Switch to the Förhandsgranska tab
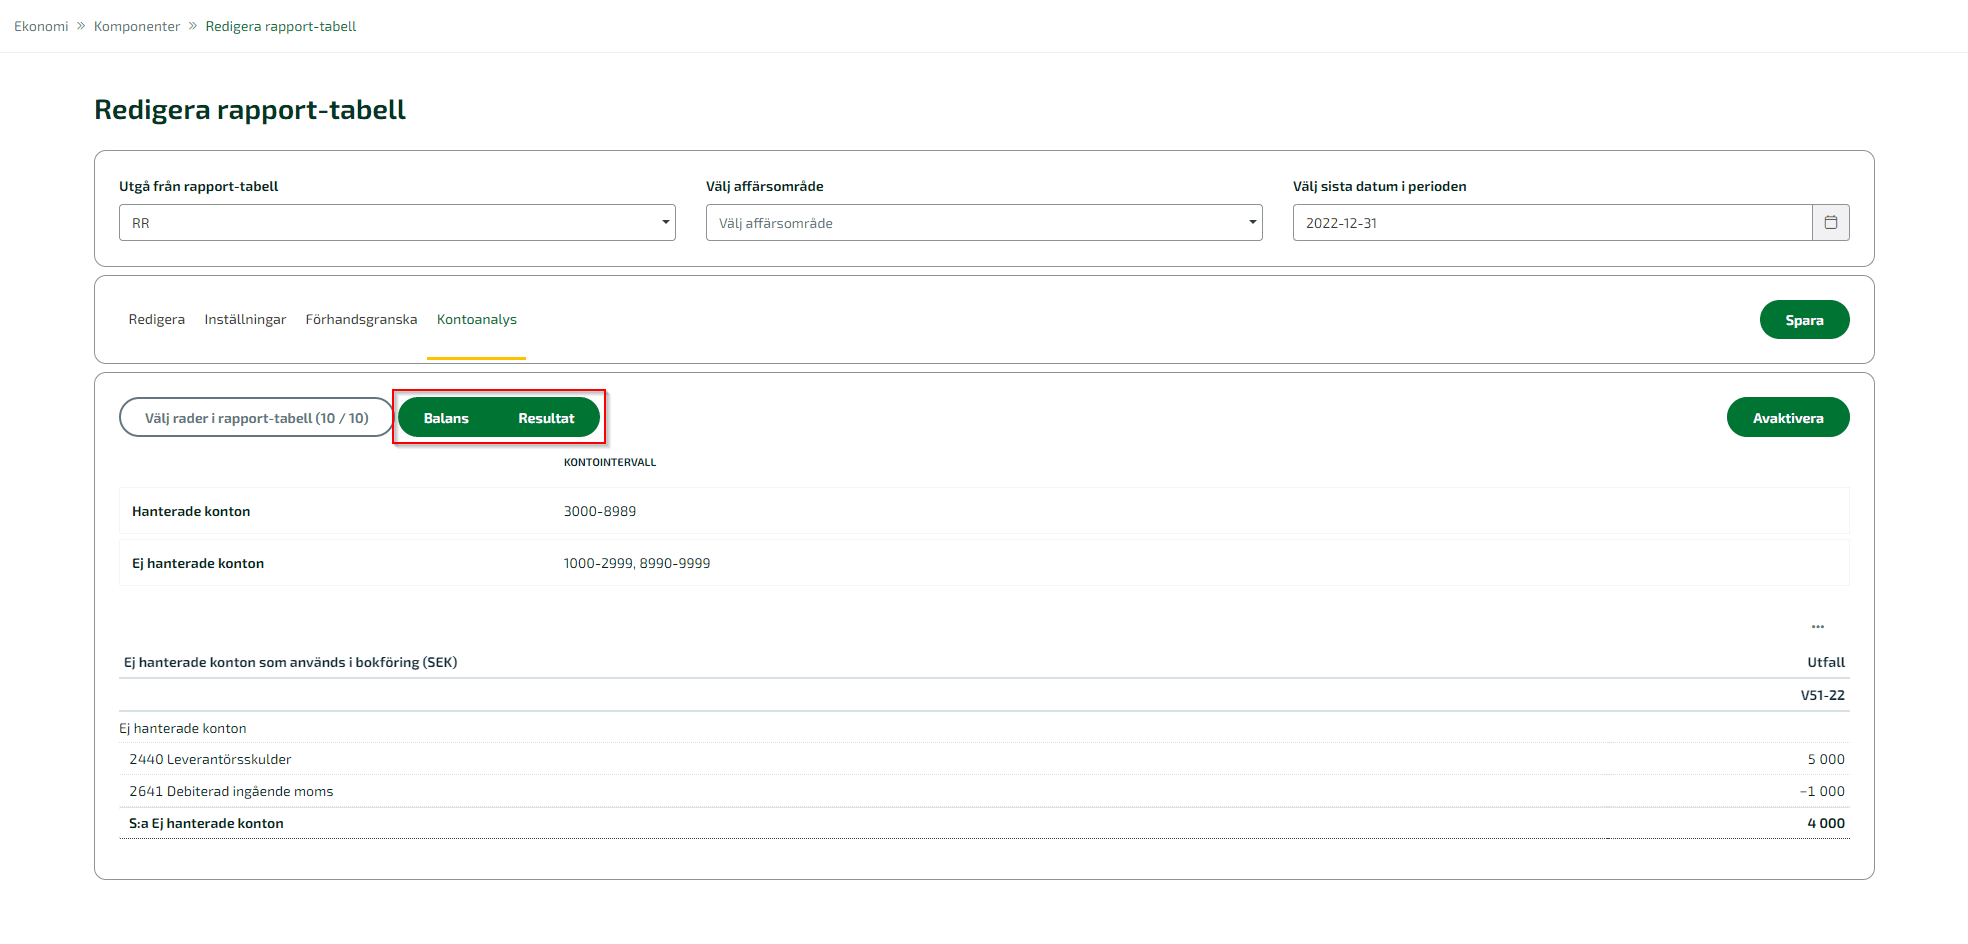The image size is (1968, 944). pos(361,319)
